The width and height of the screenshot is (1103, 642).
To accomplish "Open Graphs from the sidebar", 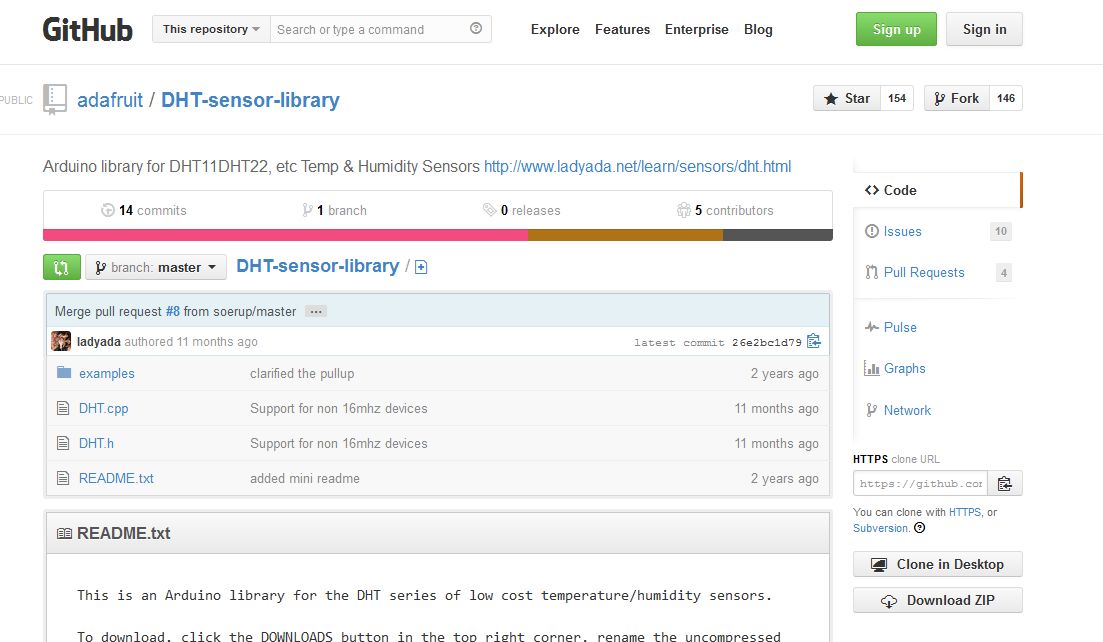I will click(x=903, y=368).
